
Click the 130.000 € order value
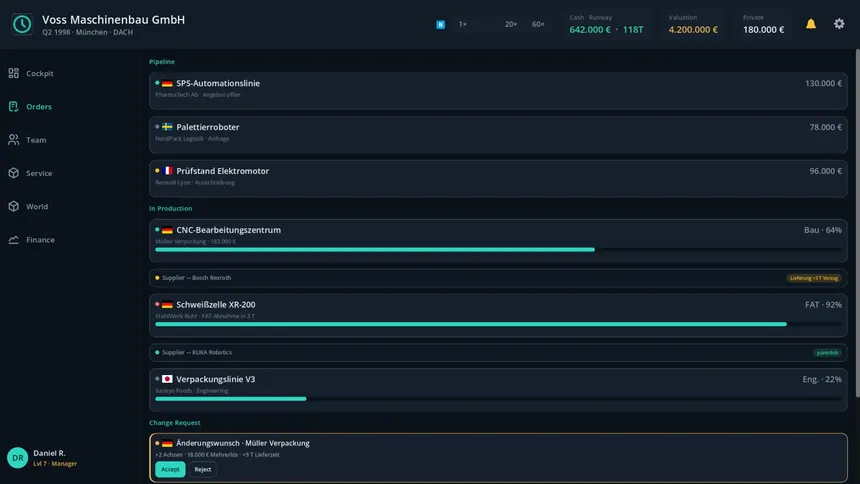(823, 83)
